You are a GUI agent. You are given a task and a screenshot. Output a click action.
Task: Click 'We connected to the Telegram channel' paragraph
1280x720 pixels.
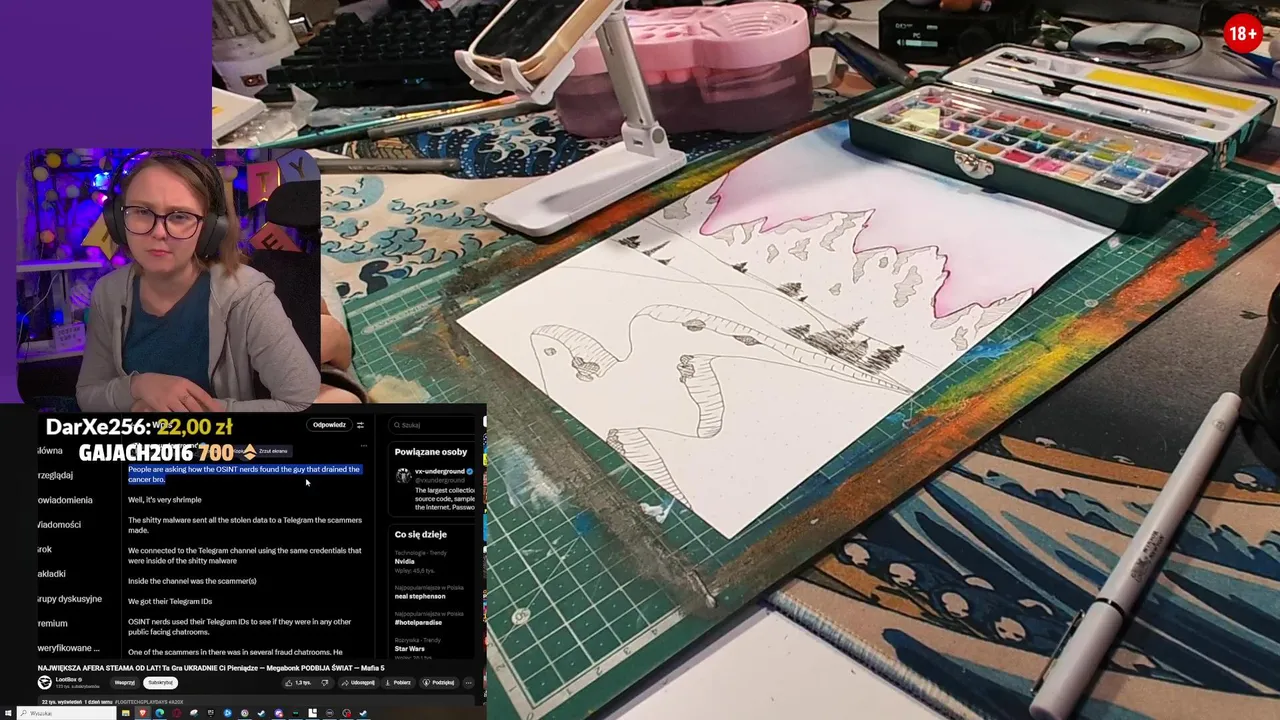coord(245,555)
